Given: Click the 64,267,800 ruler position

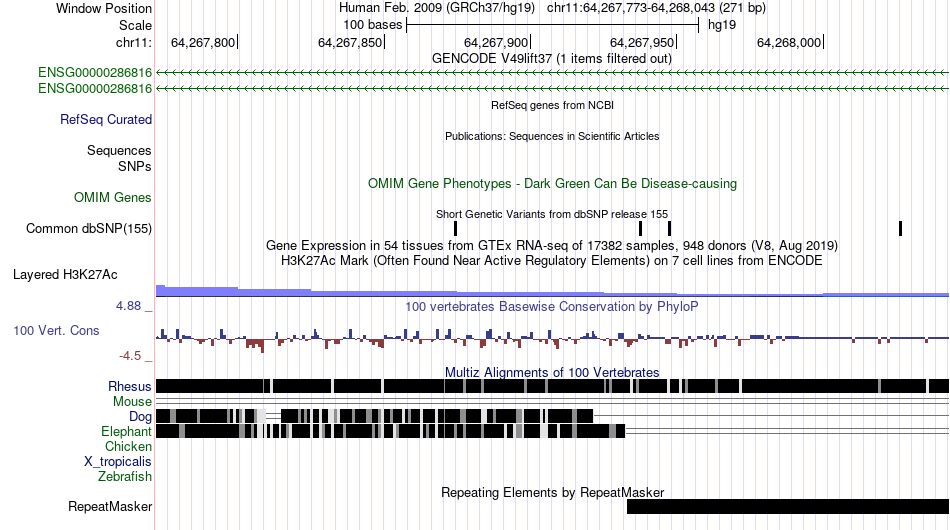Looking at the screenshot, I should point(203,42).
